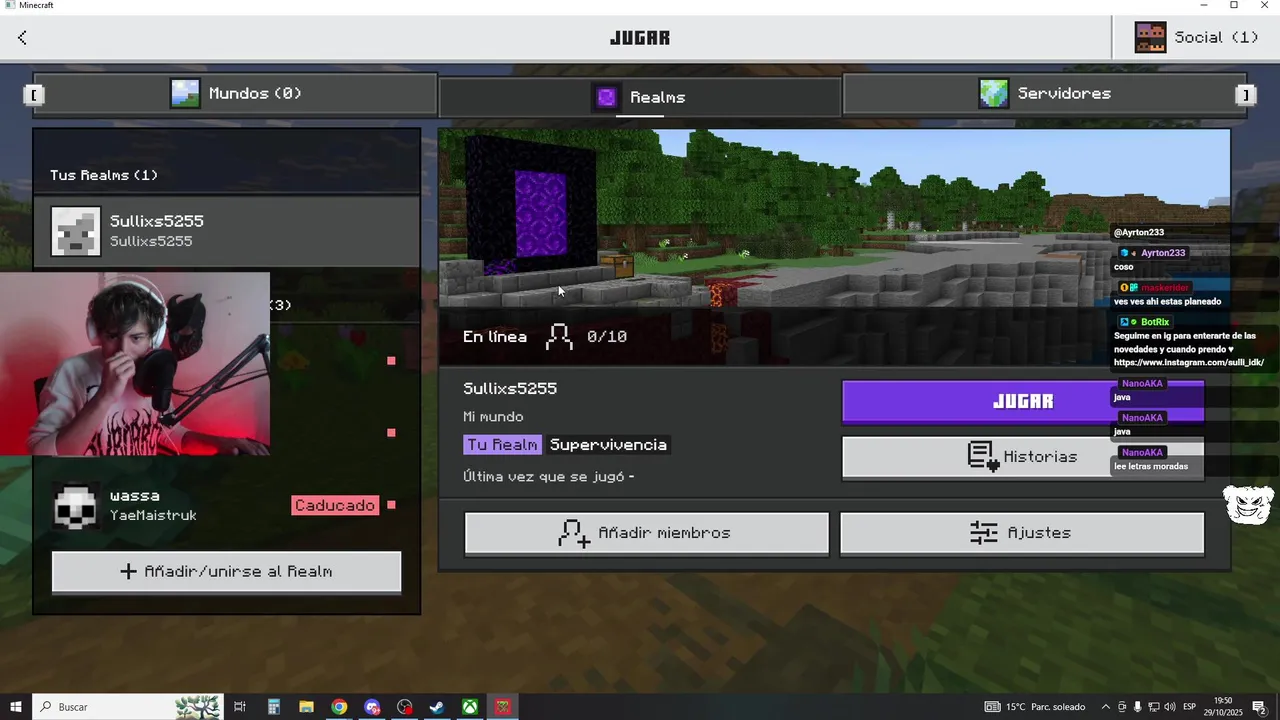Click the left bracket tab-navigation button
Viewport: 1280px width, 720px height.
pyautogui.click(x=34, y=94)
